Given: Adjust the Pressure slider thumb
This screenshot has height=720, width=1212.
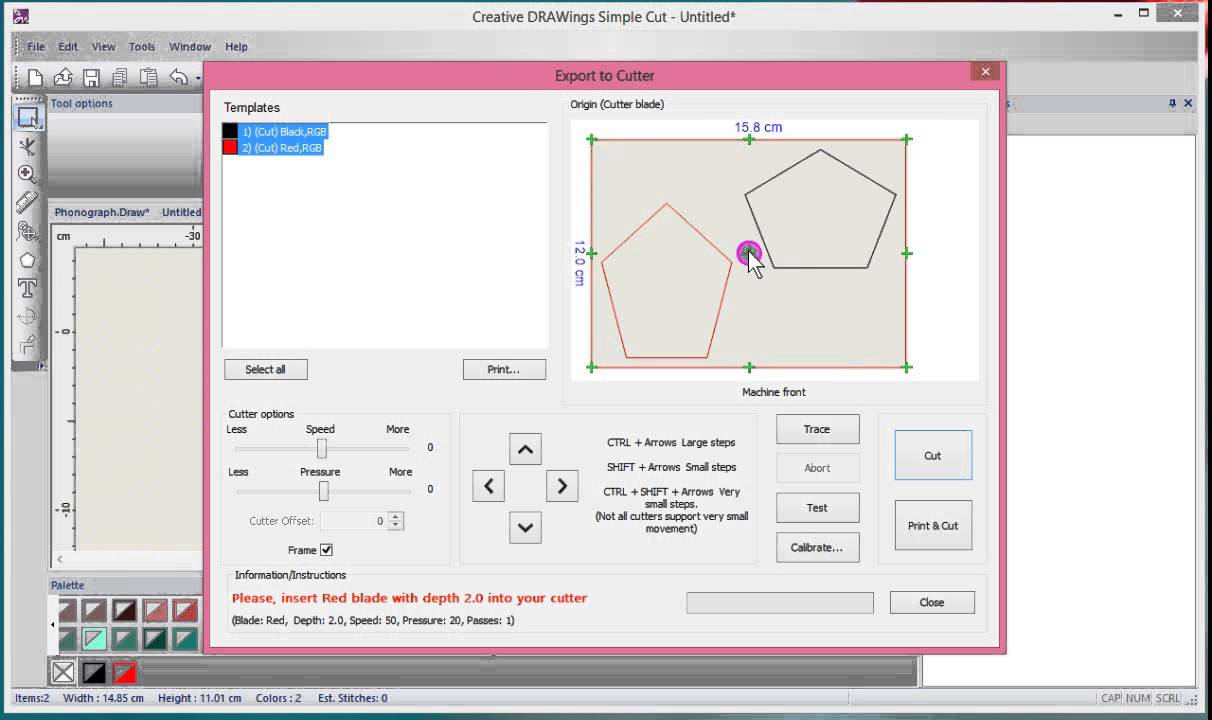Looking at the screenshot, I should point(324,491).
